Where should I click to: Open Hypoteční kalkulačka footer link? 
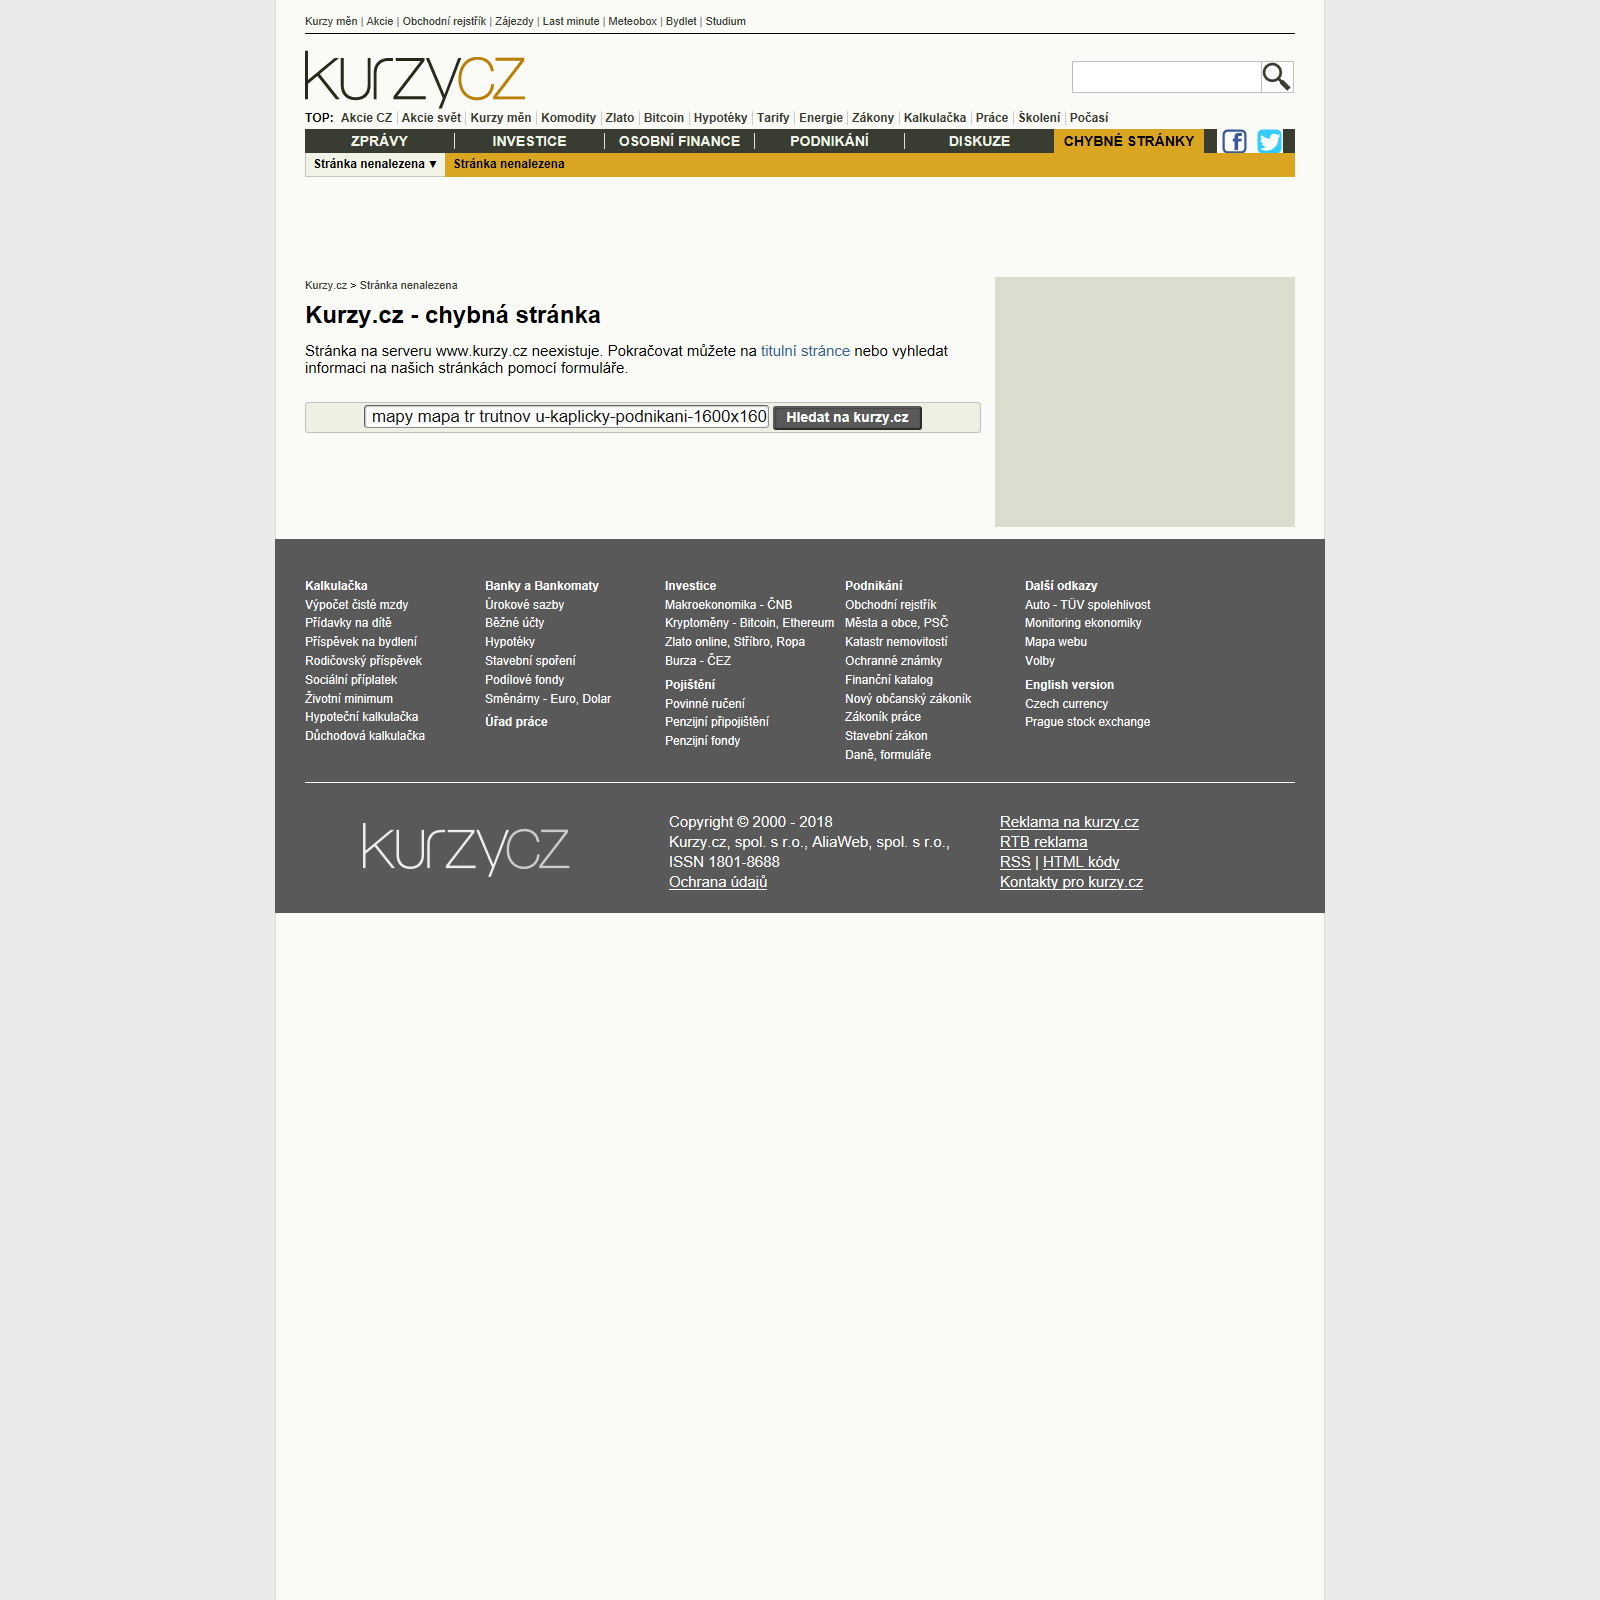click(362, 717)
